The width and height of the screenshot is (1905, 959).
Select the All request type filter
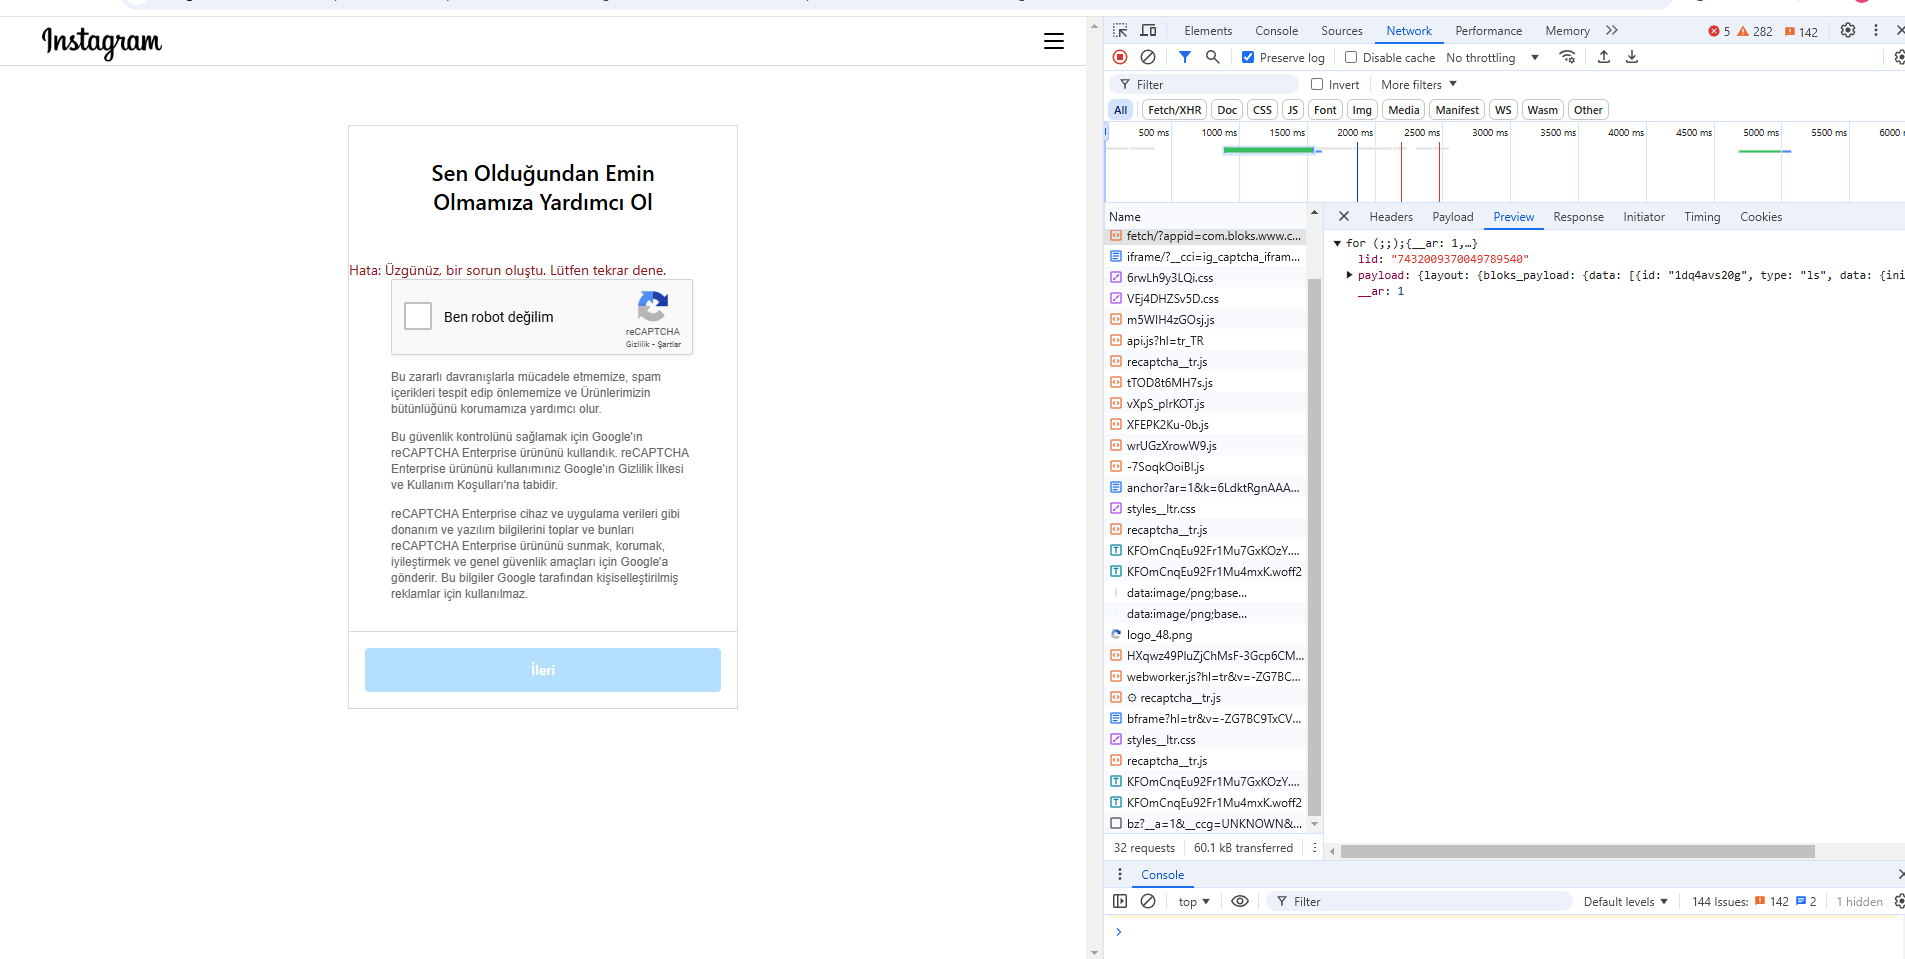point(1120,110)
